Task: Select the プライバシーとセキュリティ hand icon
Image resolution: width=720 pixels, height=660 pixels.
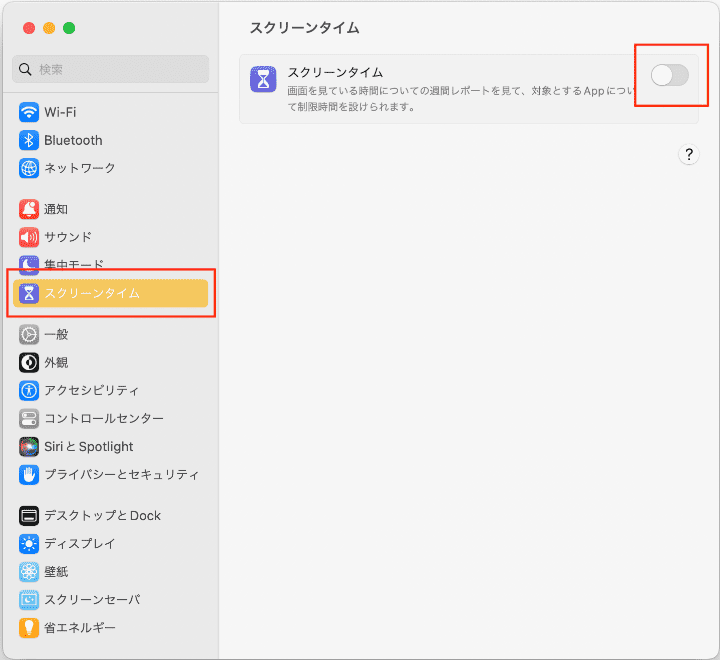Action: click(29, 474)
